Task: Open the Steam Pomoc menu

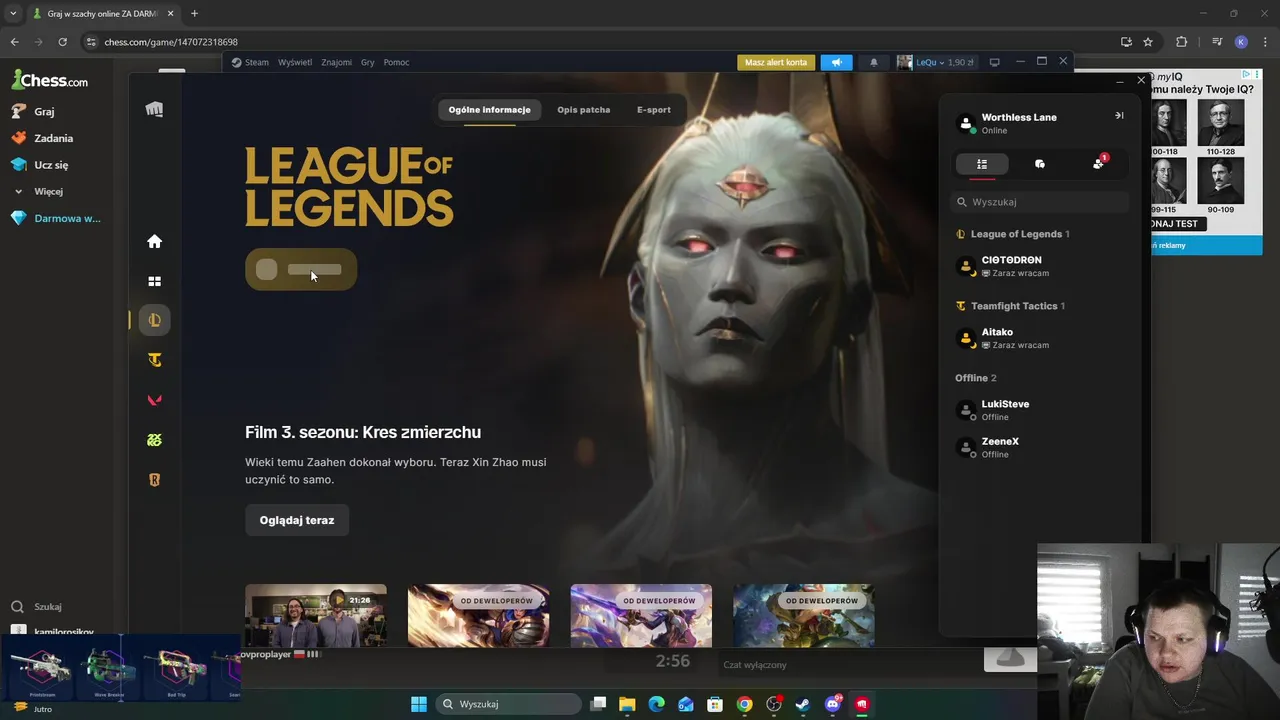Action: click(396, 62)
